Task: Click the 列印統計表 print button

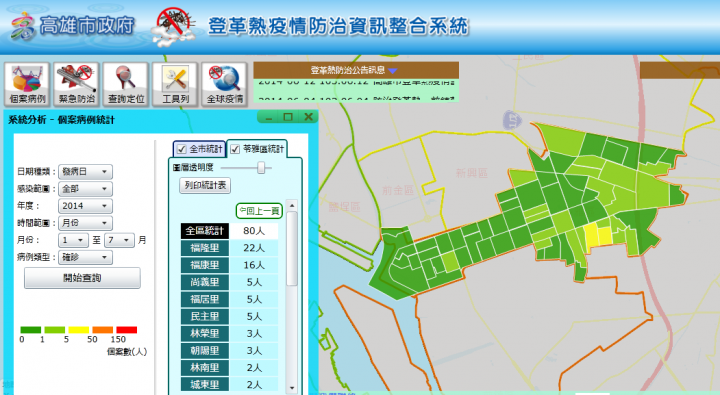Action: (x=205, y=186)
